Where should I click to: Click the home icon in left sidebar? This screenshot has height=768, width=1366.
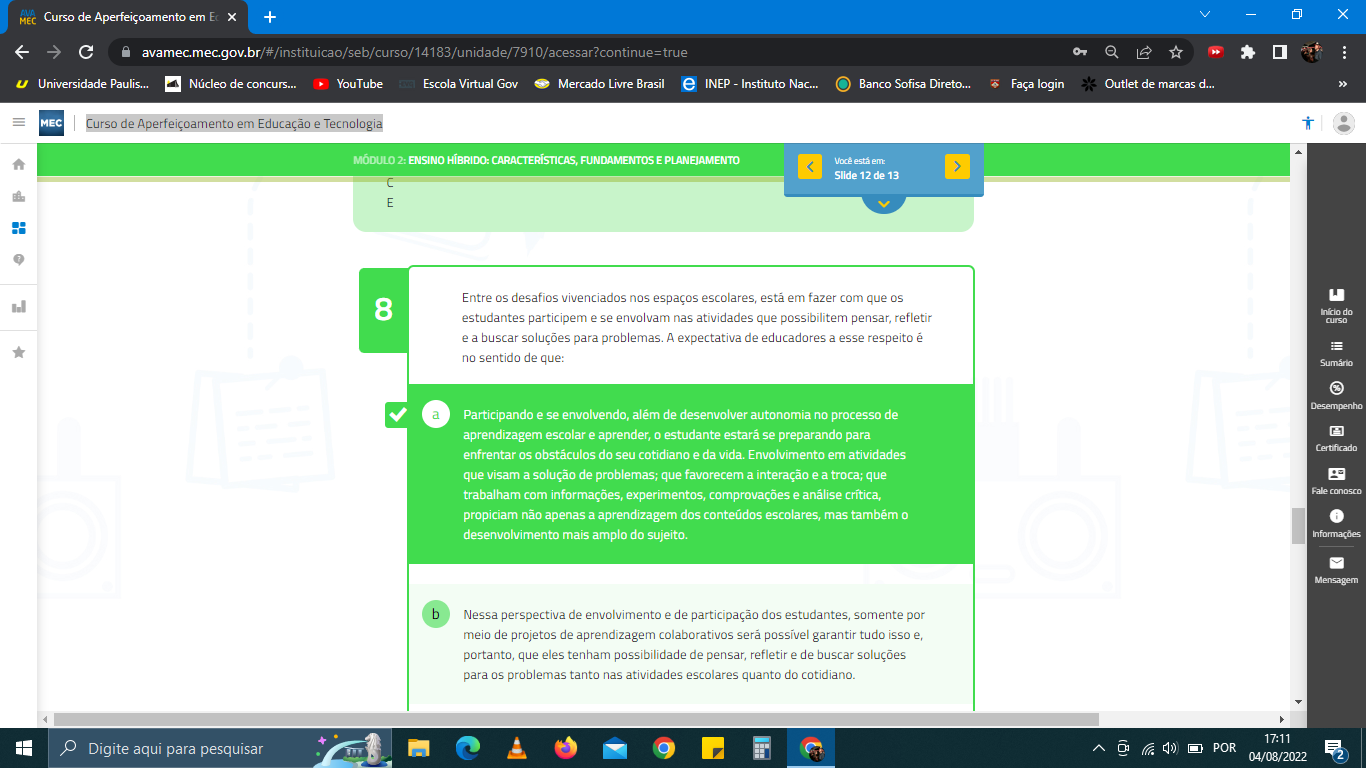coord(18,164)
